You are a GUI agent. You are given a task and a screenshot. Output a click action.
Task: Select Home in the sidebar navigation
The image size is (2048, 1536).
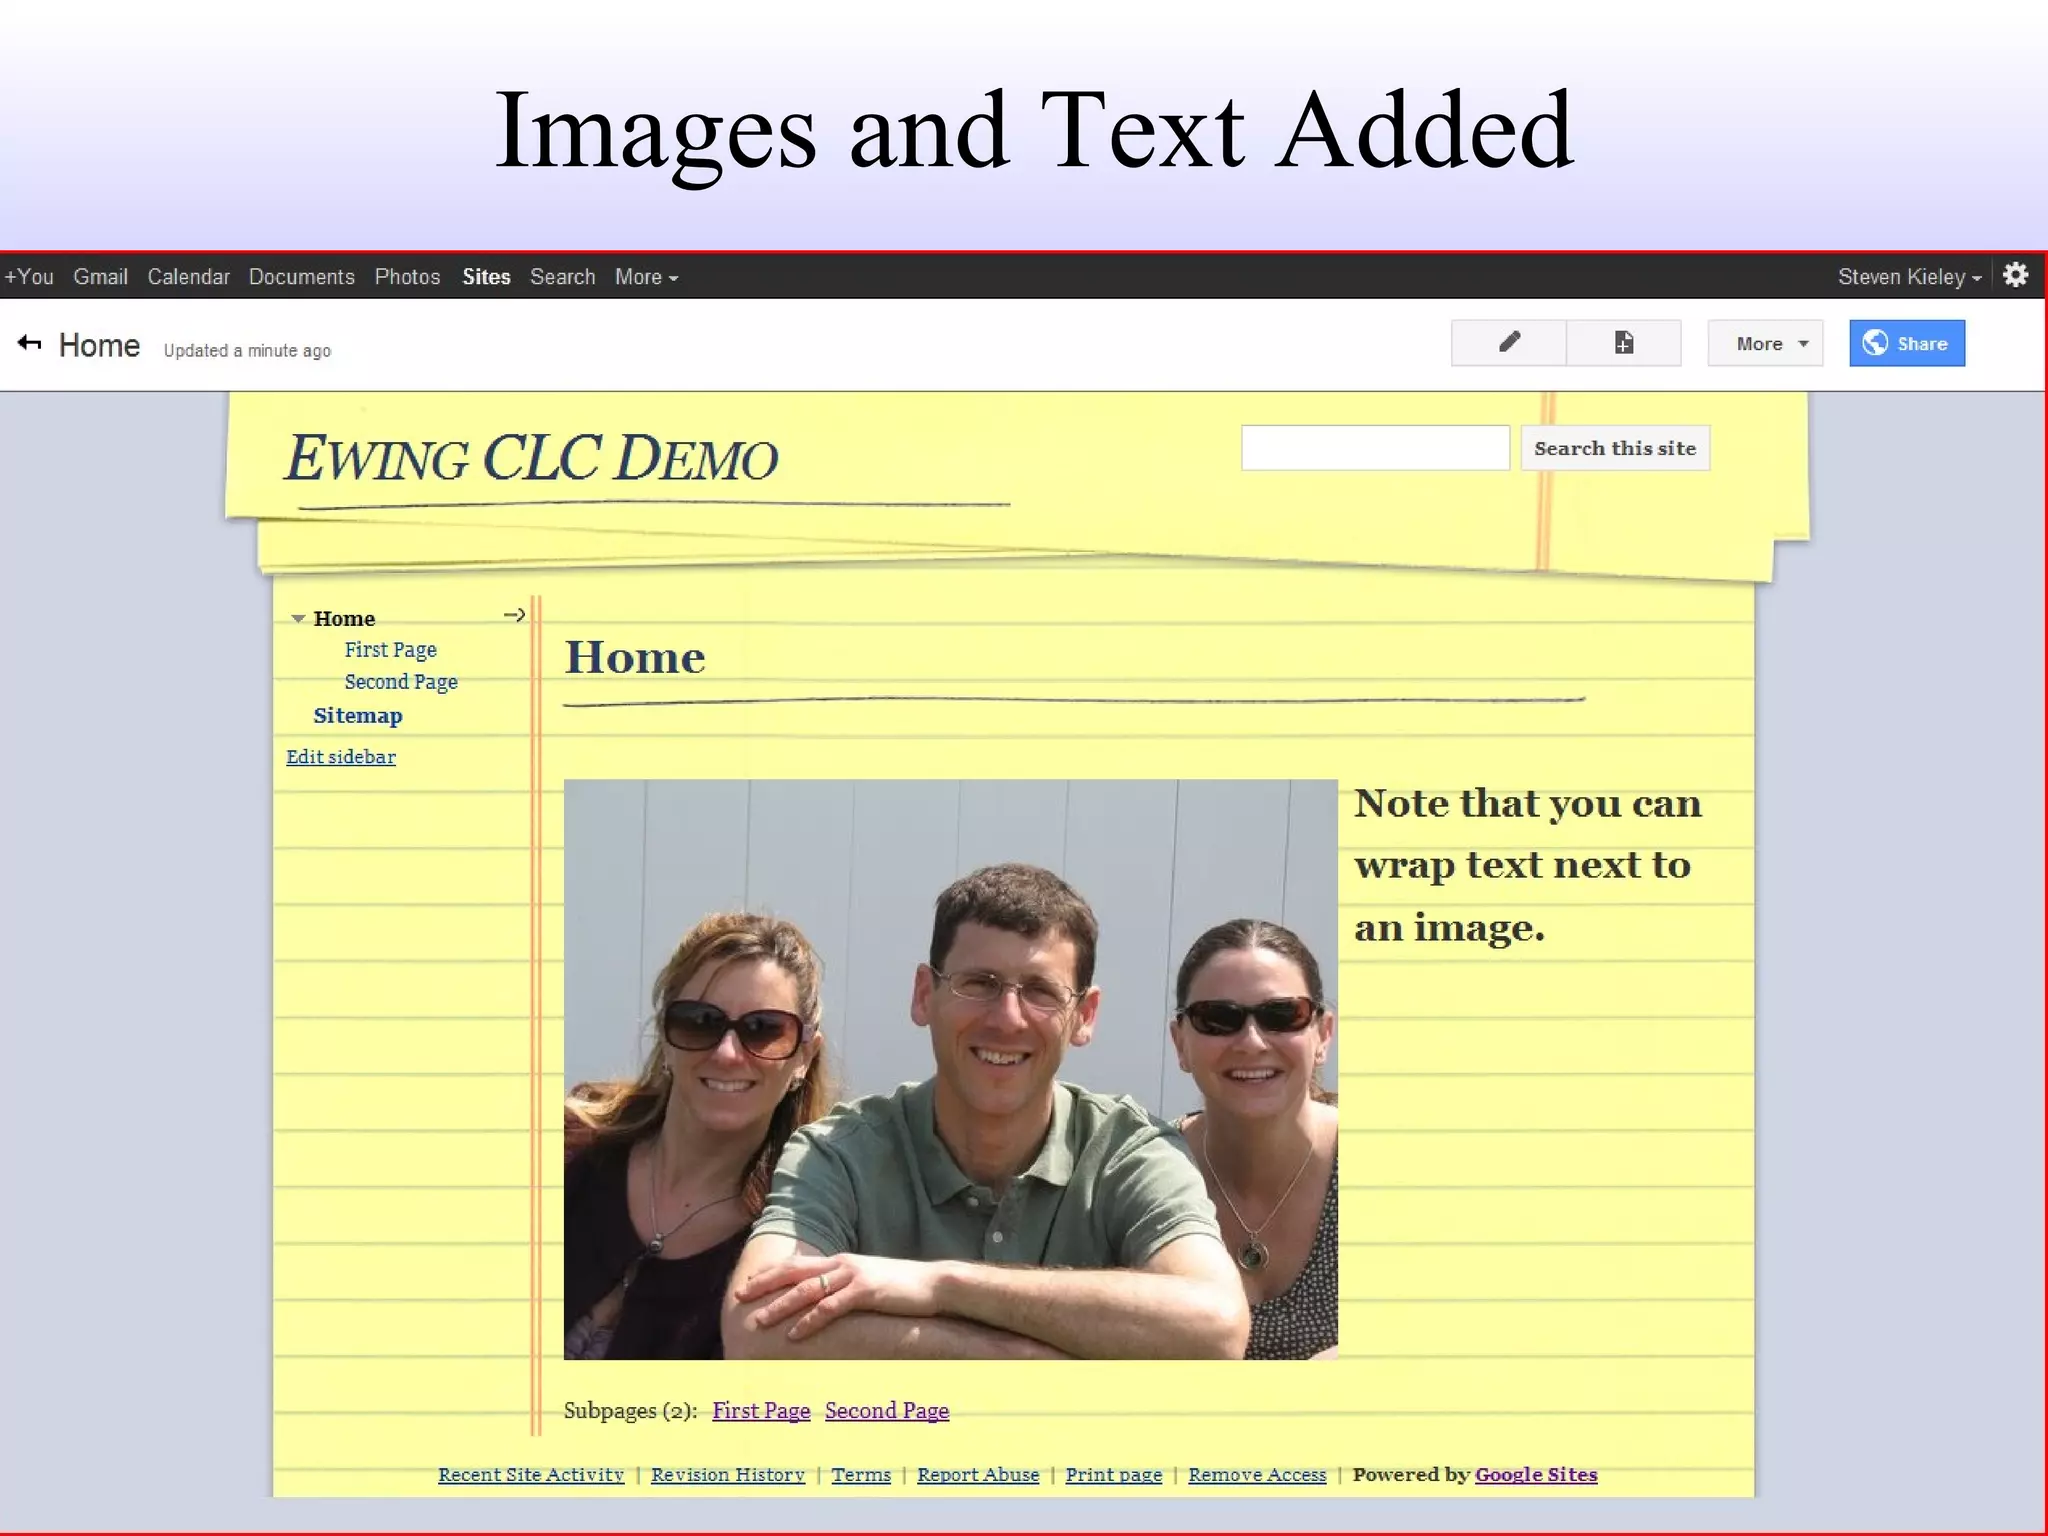click(x=344, y=619)
